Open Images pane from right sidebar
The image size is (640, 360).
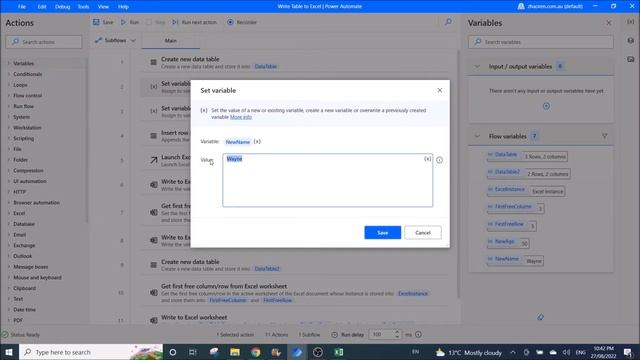pyautogui.click(x=631, y=59)
